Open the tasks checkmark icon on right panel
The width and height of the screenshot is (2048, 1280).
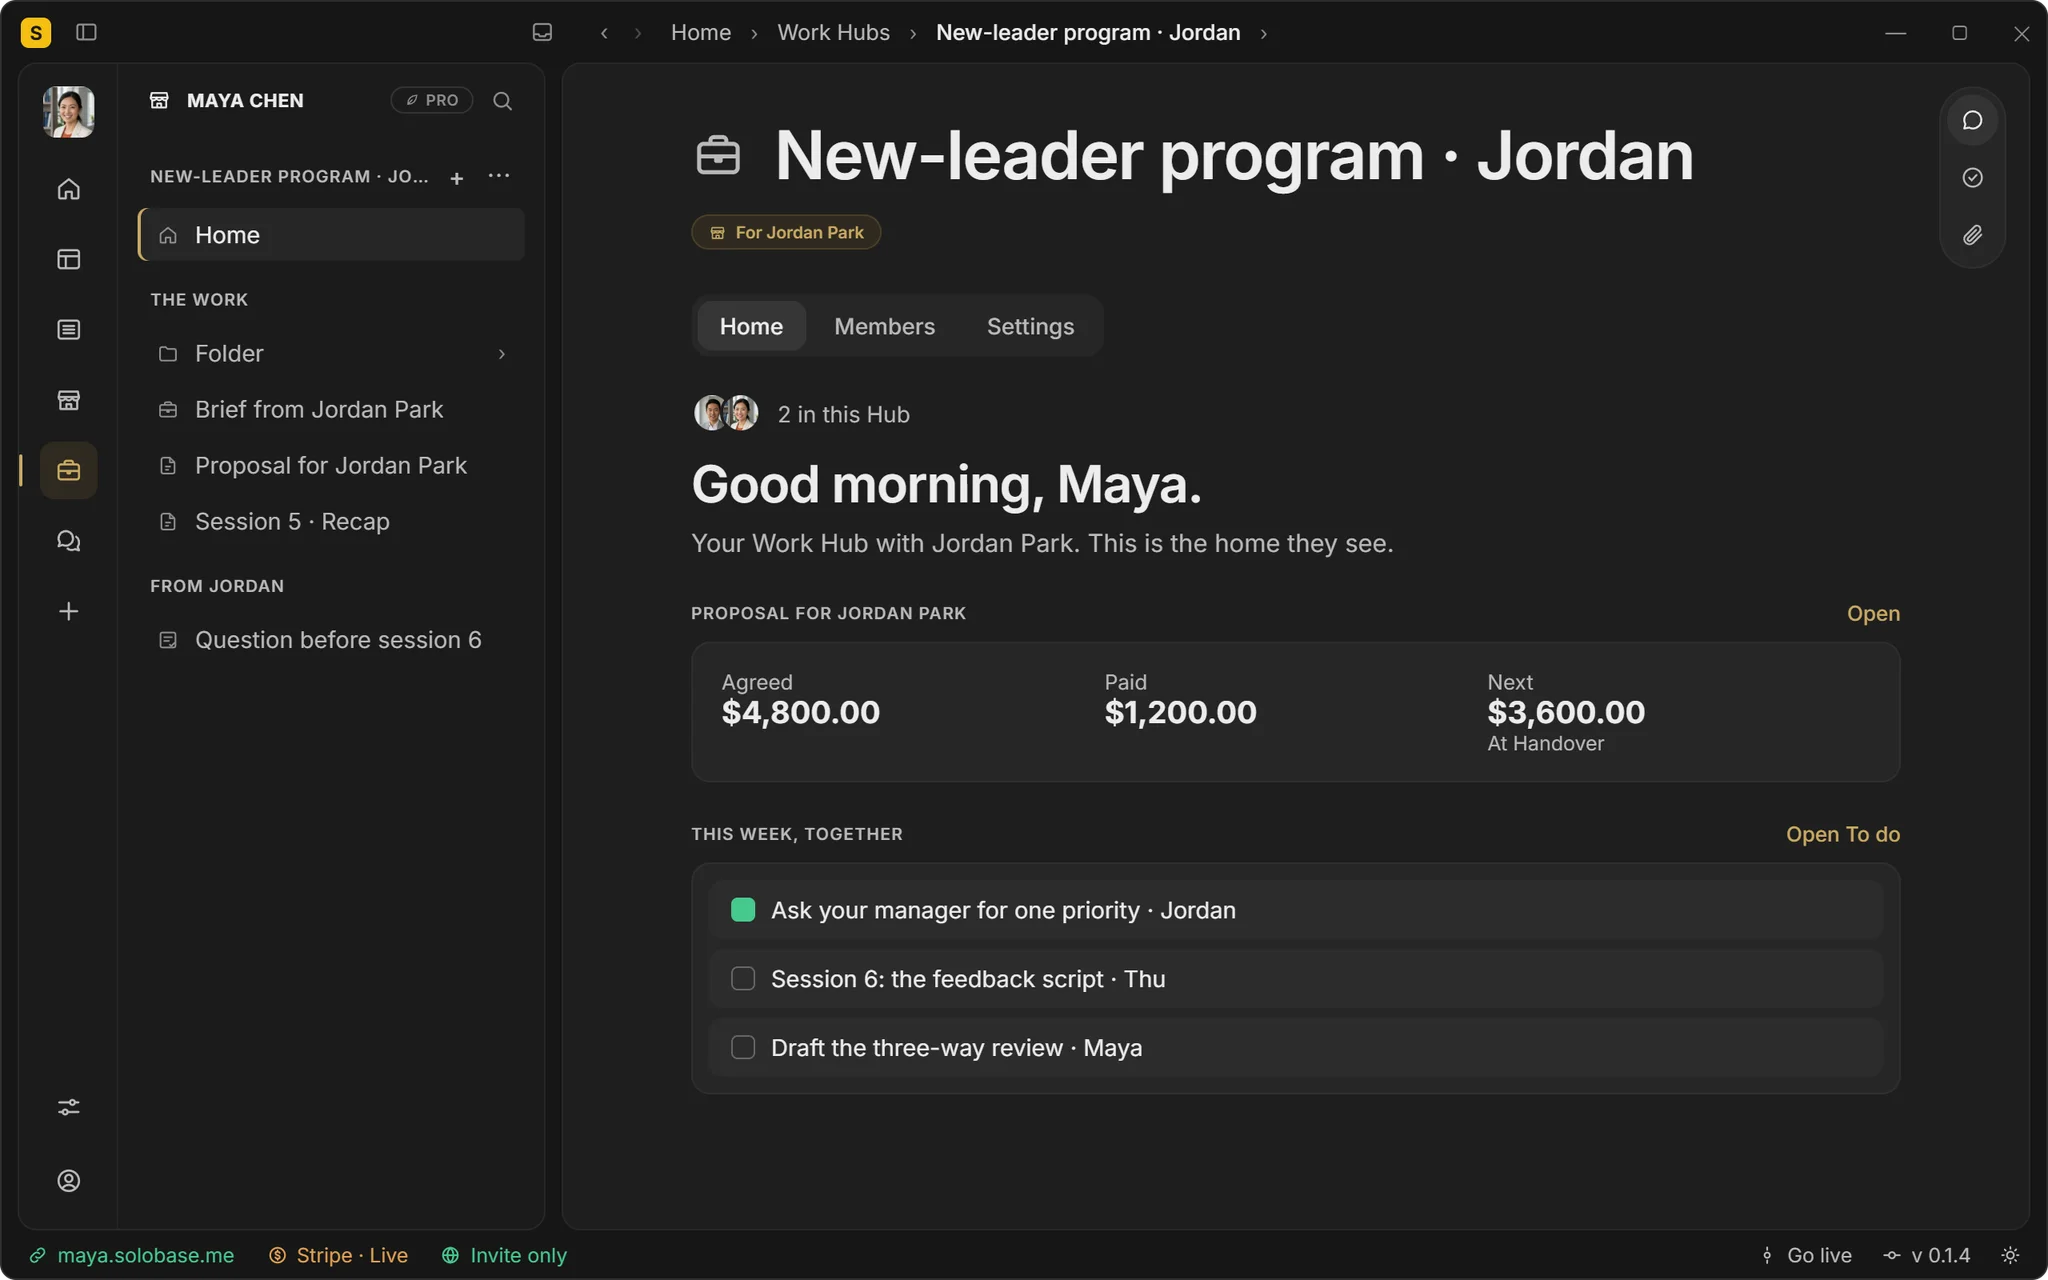click(x=1972, y=178)
